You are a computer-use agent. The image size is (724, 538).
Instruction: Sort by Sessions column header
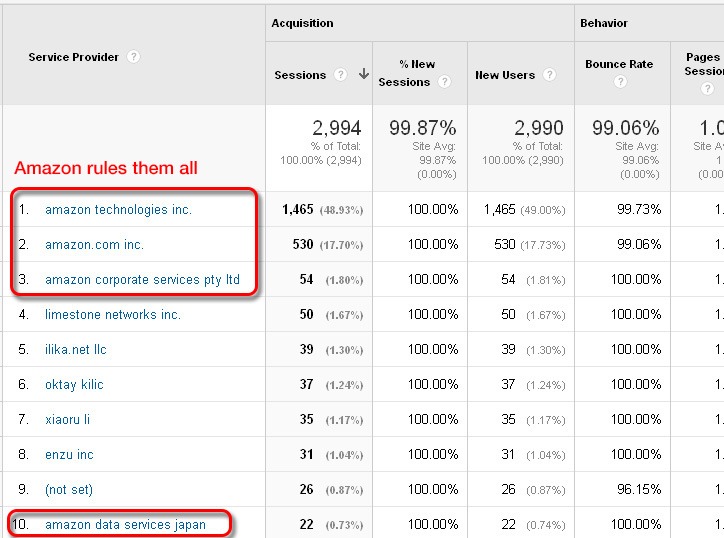(300, 75)
